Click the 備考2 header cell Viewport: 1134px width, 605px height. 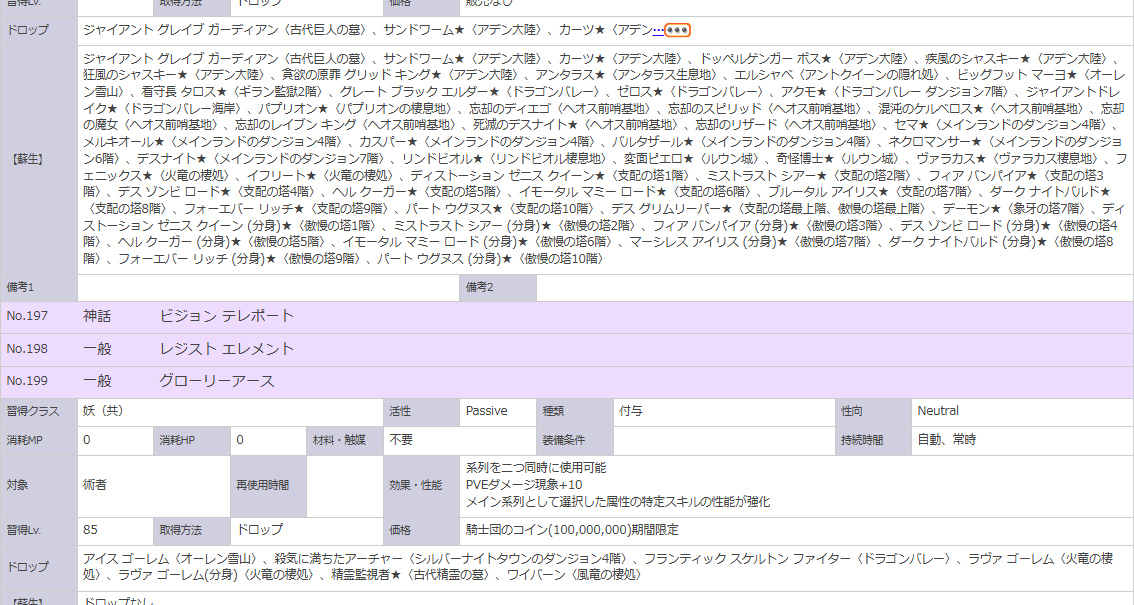coord(498,288)
